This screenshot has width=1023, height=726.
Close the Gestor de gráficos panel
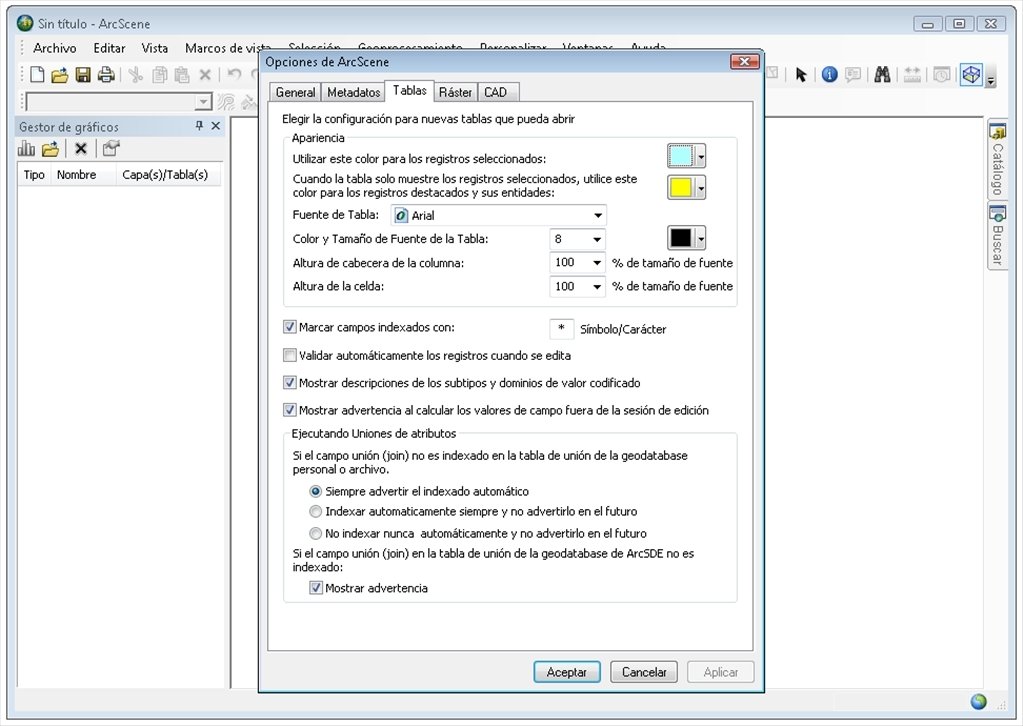216,126
